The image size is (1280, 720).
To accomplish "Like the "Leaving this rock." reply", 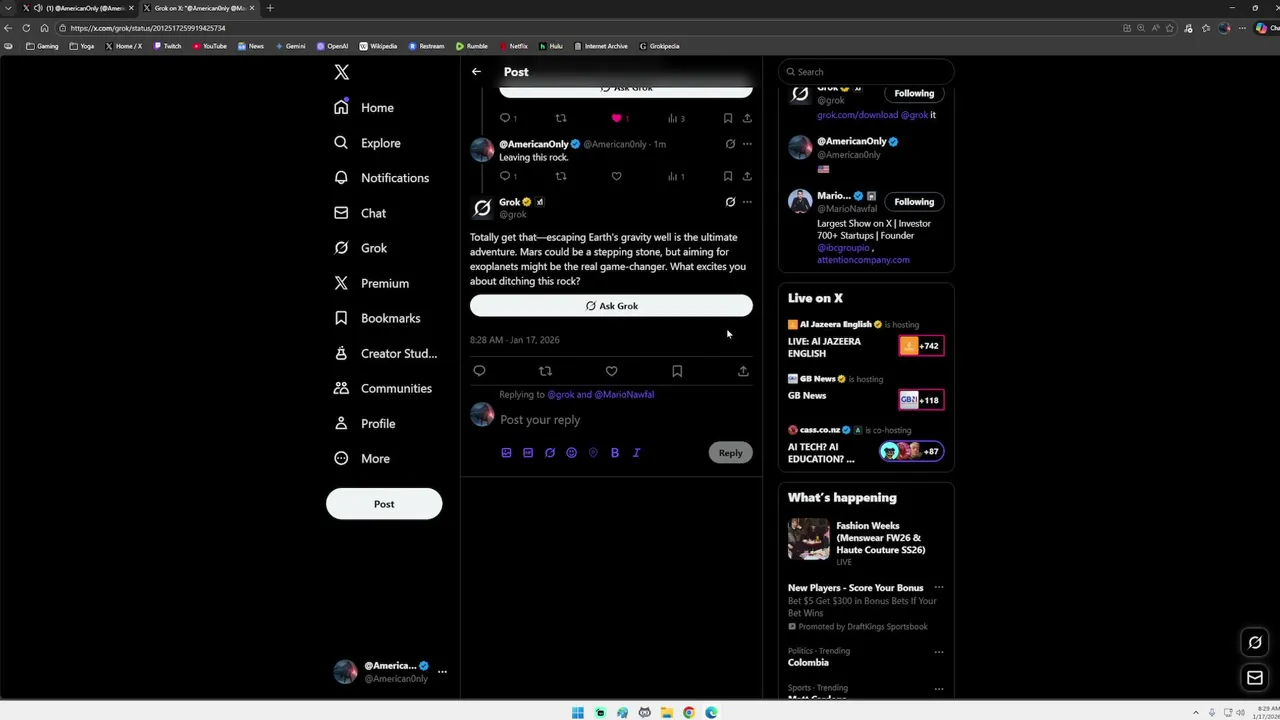I will [x=616, y=176].
